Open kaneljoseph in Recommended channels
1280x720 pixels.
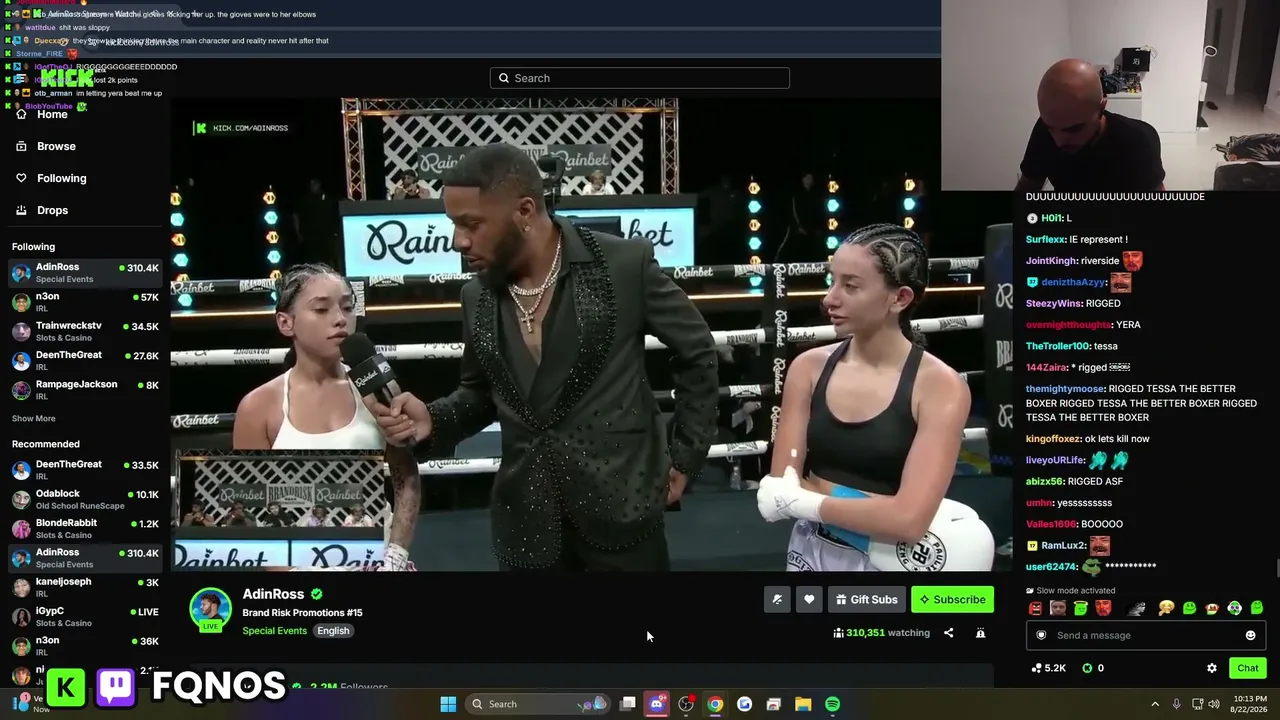click(85, 587)
